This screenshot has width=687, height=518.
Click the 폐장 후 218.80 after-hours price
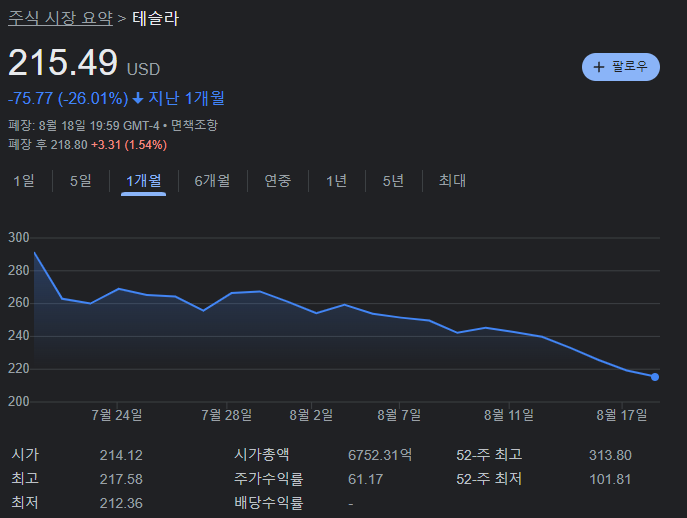click(48, 145)
